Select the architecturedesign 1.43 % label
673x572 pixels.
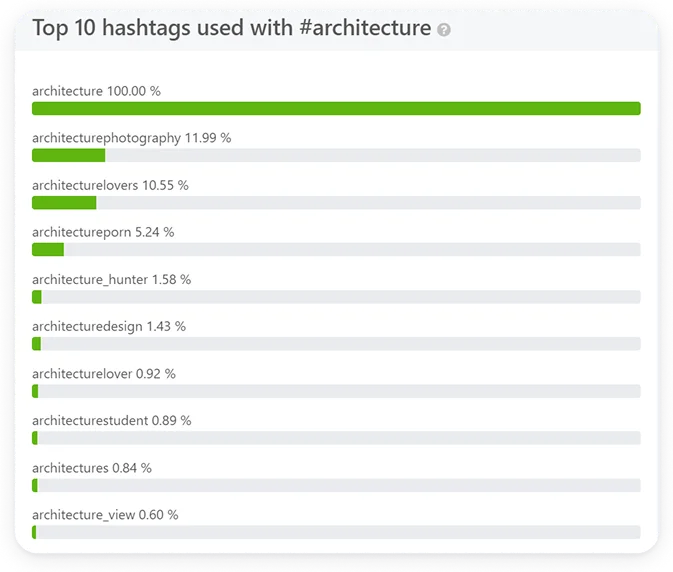109,326
